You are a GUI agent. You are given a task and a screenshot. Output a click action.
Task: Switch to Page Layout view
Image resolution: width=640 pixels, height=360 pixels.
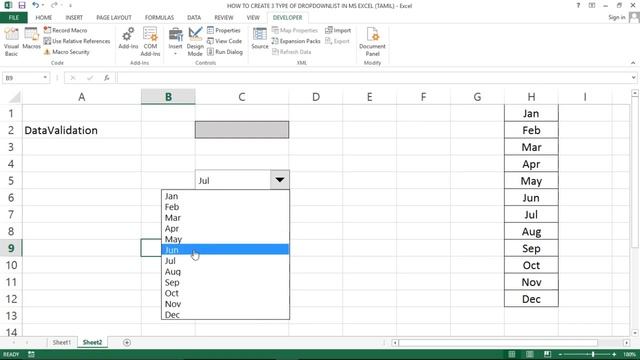pyautogui.click(x=529, y=354)
